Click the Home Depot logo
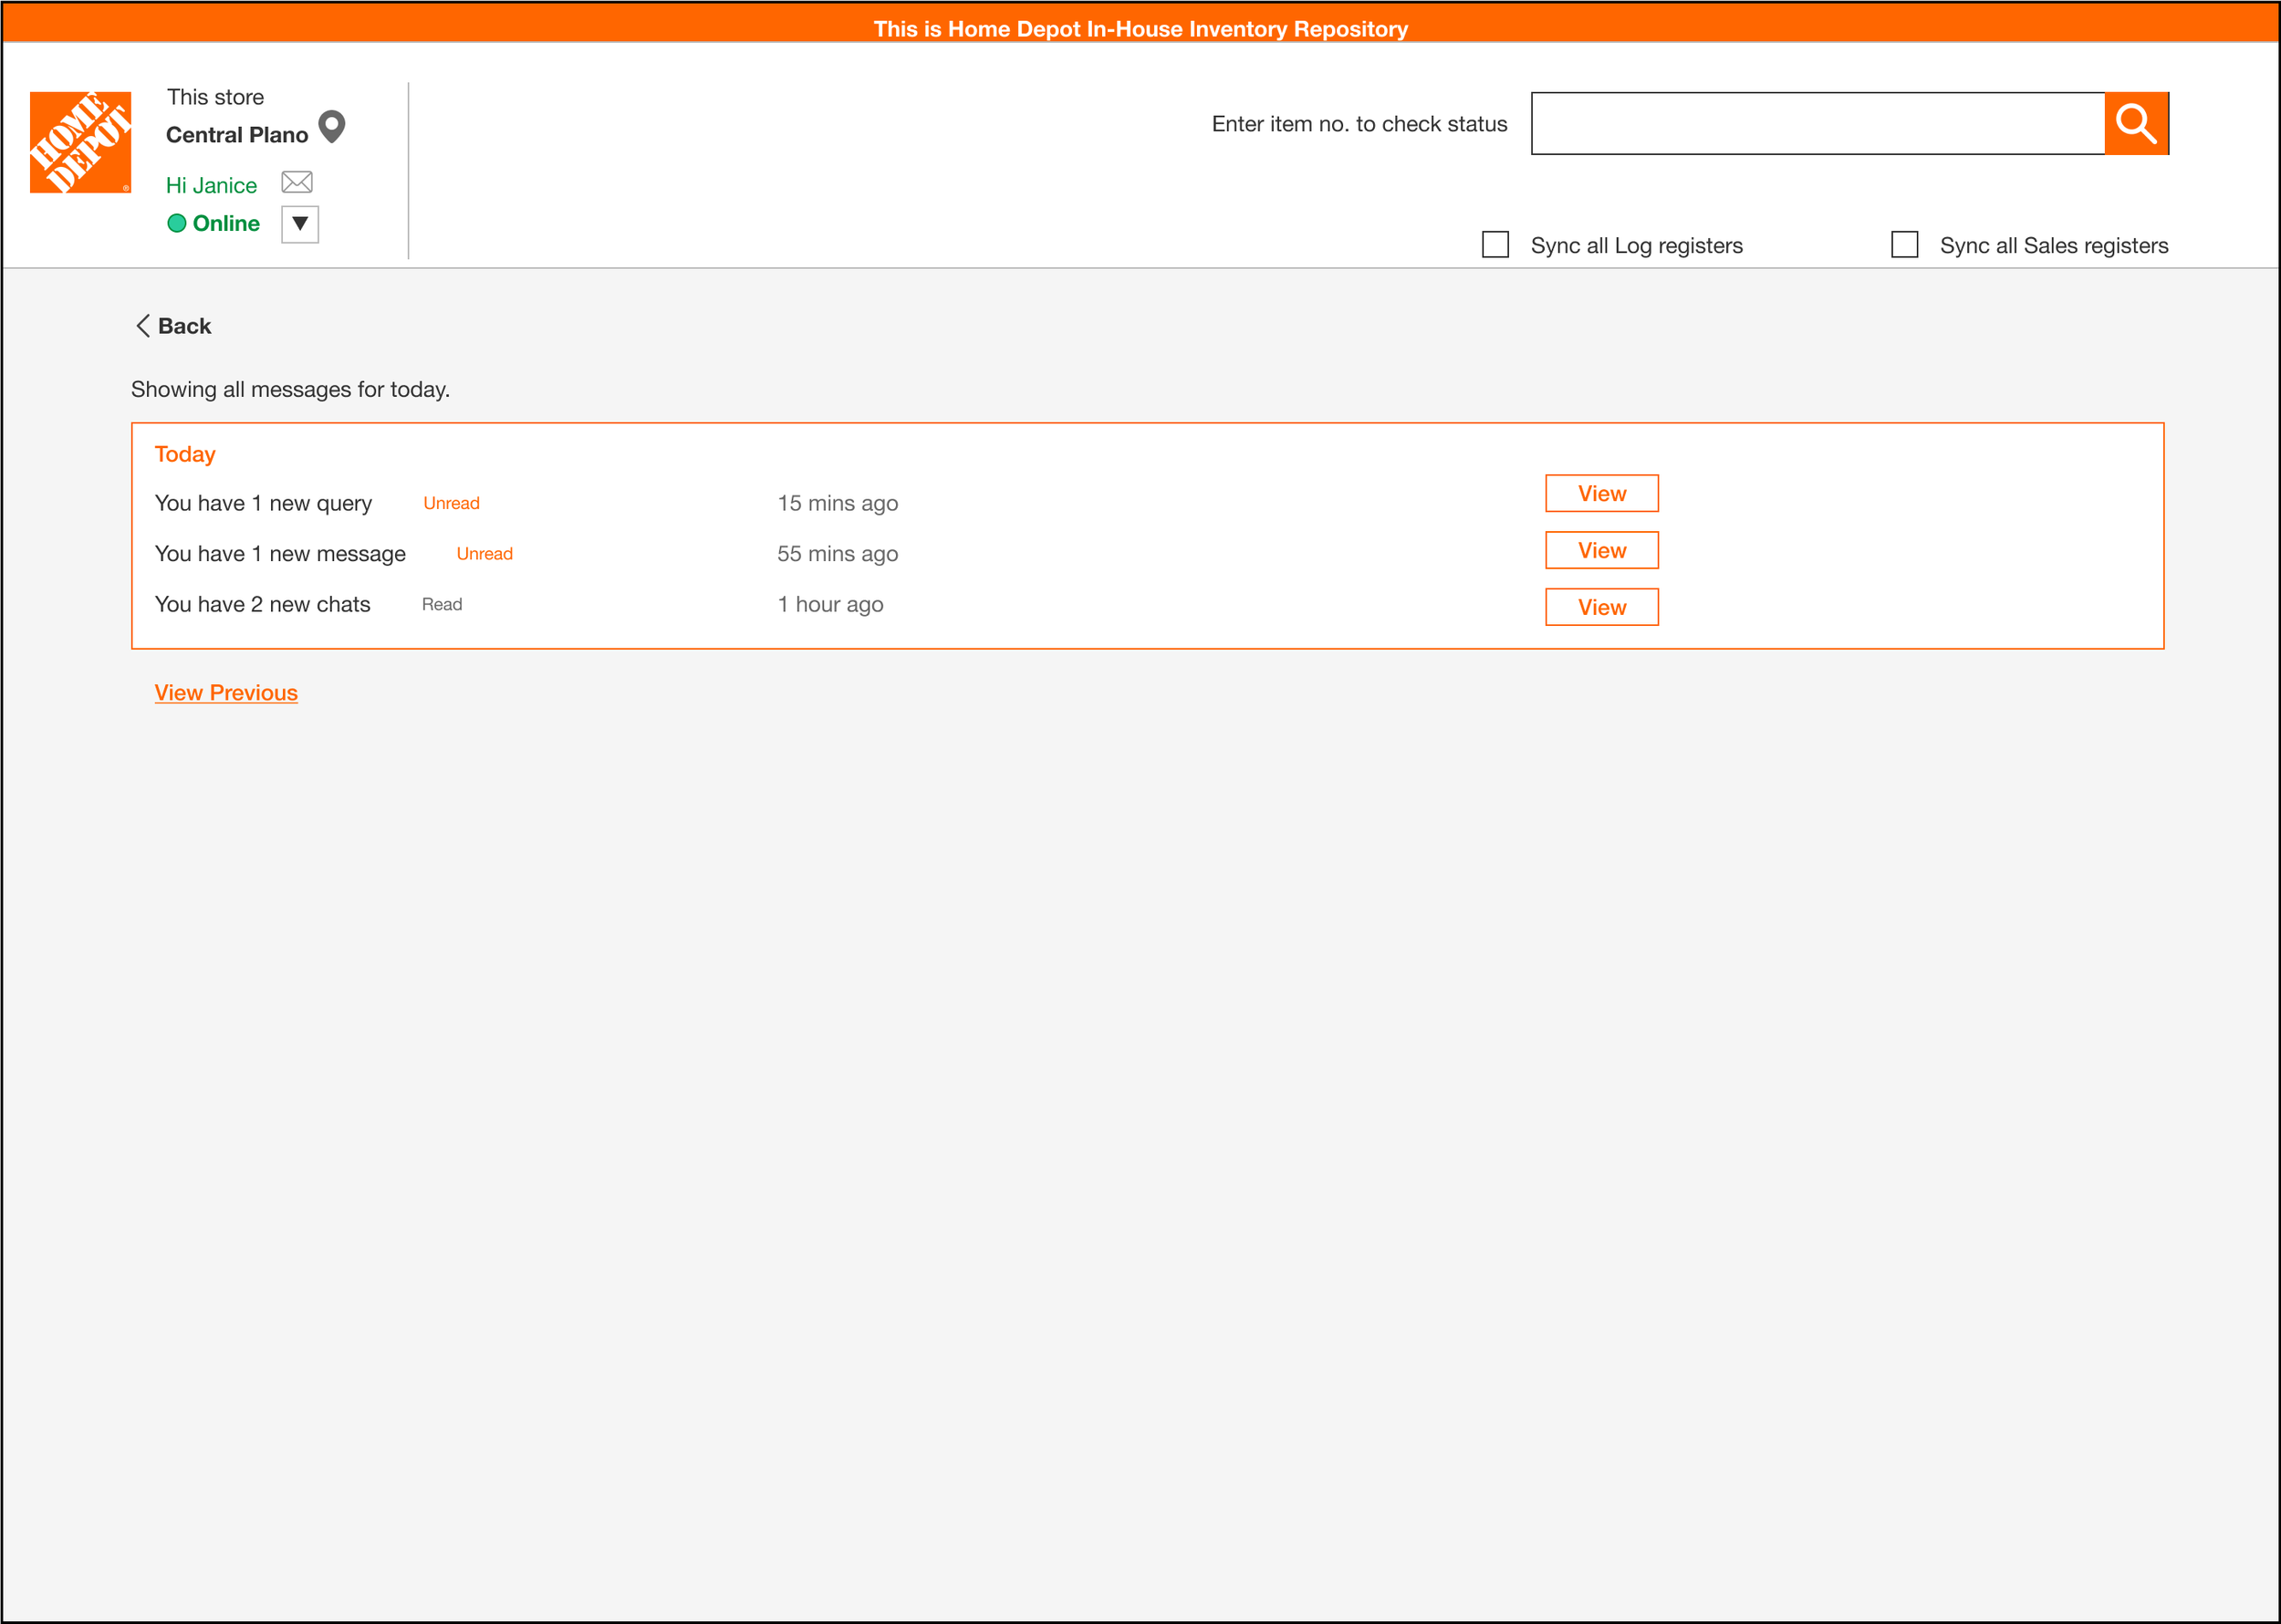This screenshot has height=1624, width=2281. coord(80,142)
